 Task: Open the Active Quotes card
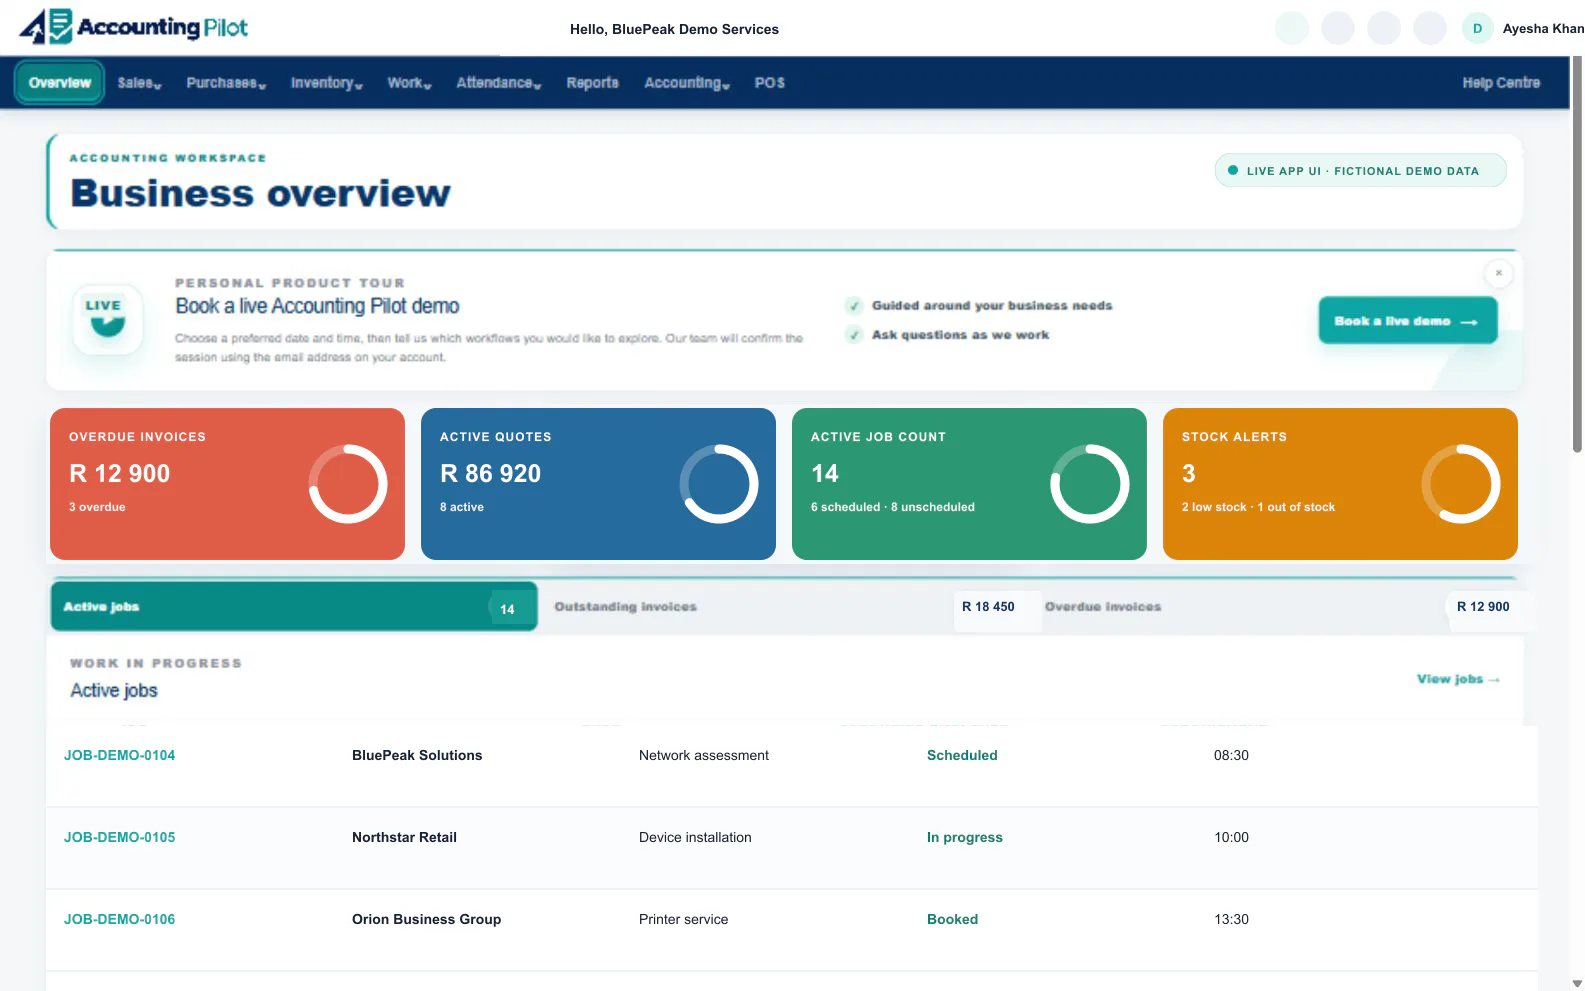tap(598, 484)
